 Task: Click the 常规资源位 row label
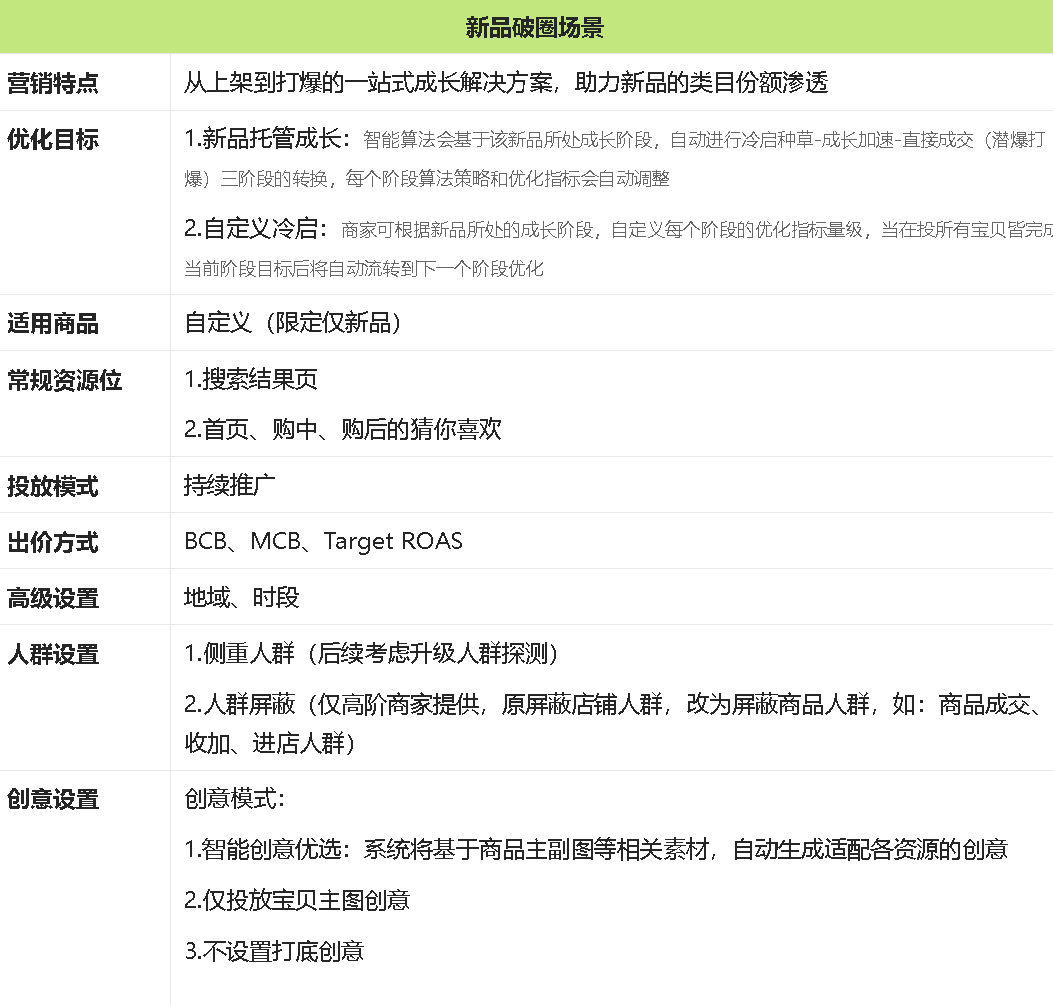pos(64,381)
